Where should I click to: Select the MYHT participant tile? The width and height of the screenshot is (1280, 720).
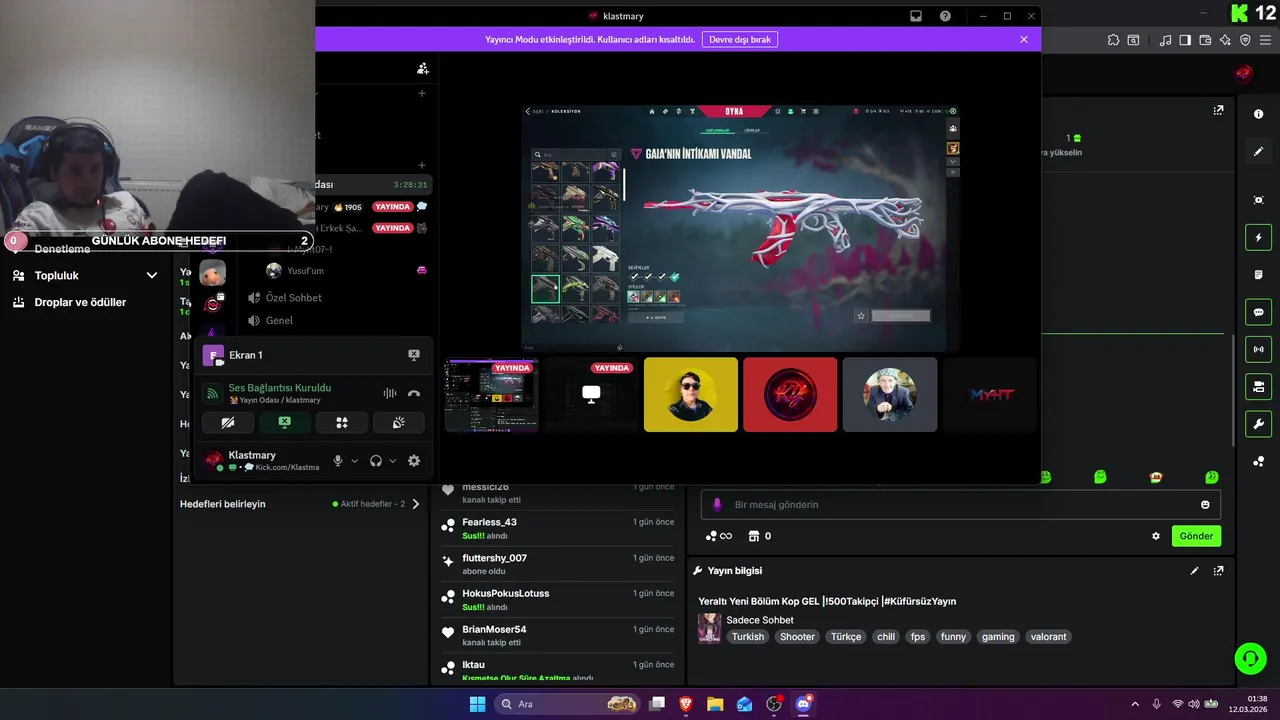[990, 395]
